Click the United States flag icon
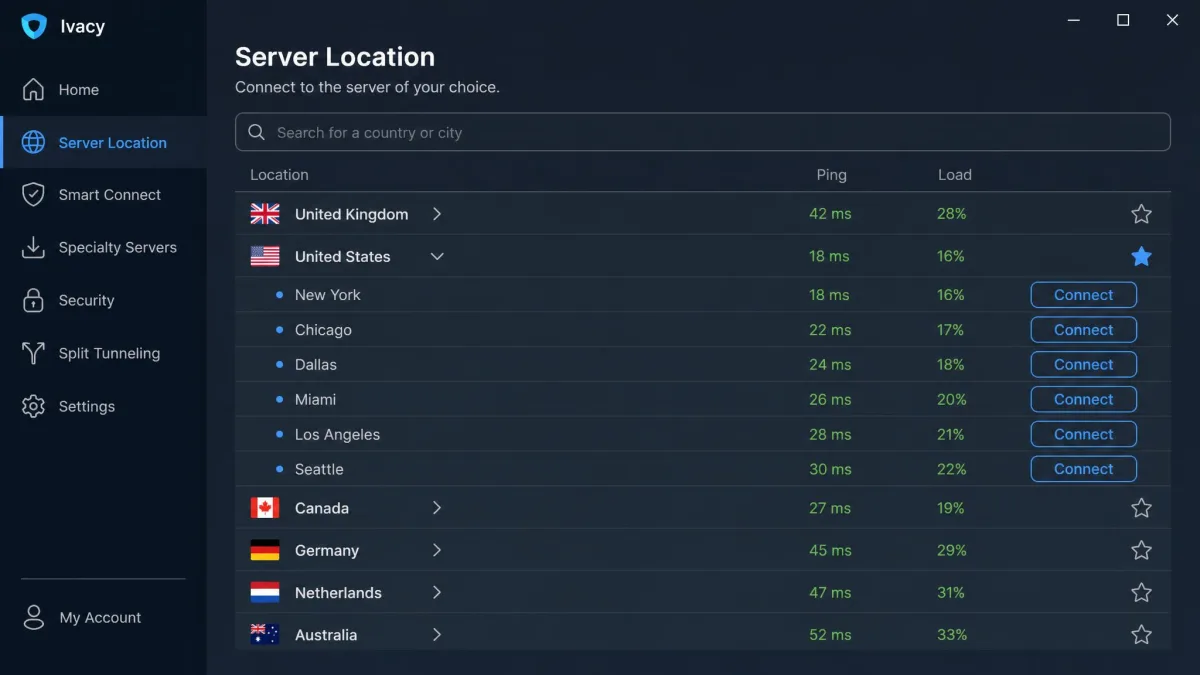 (x=265, y=256)
